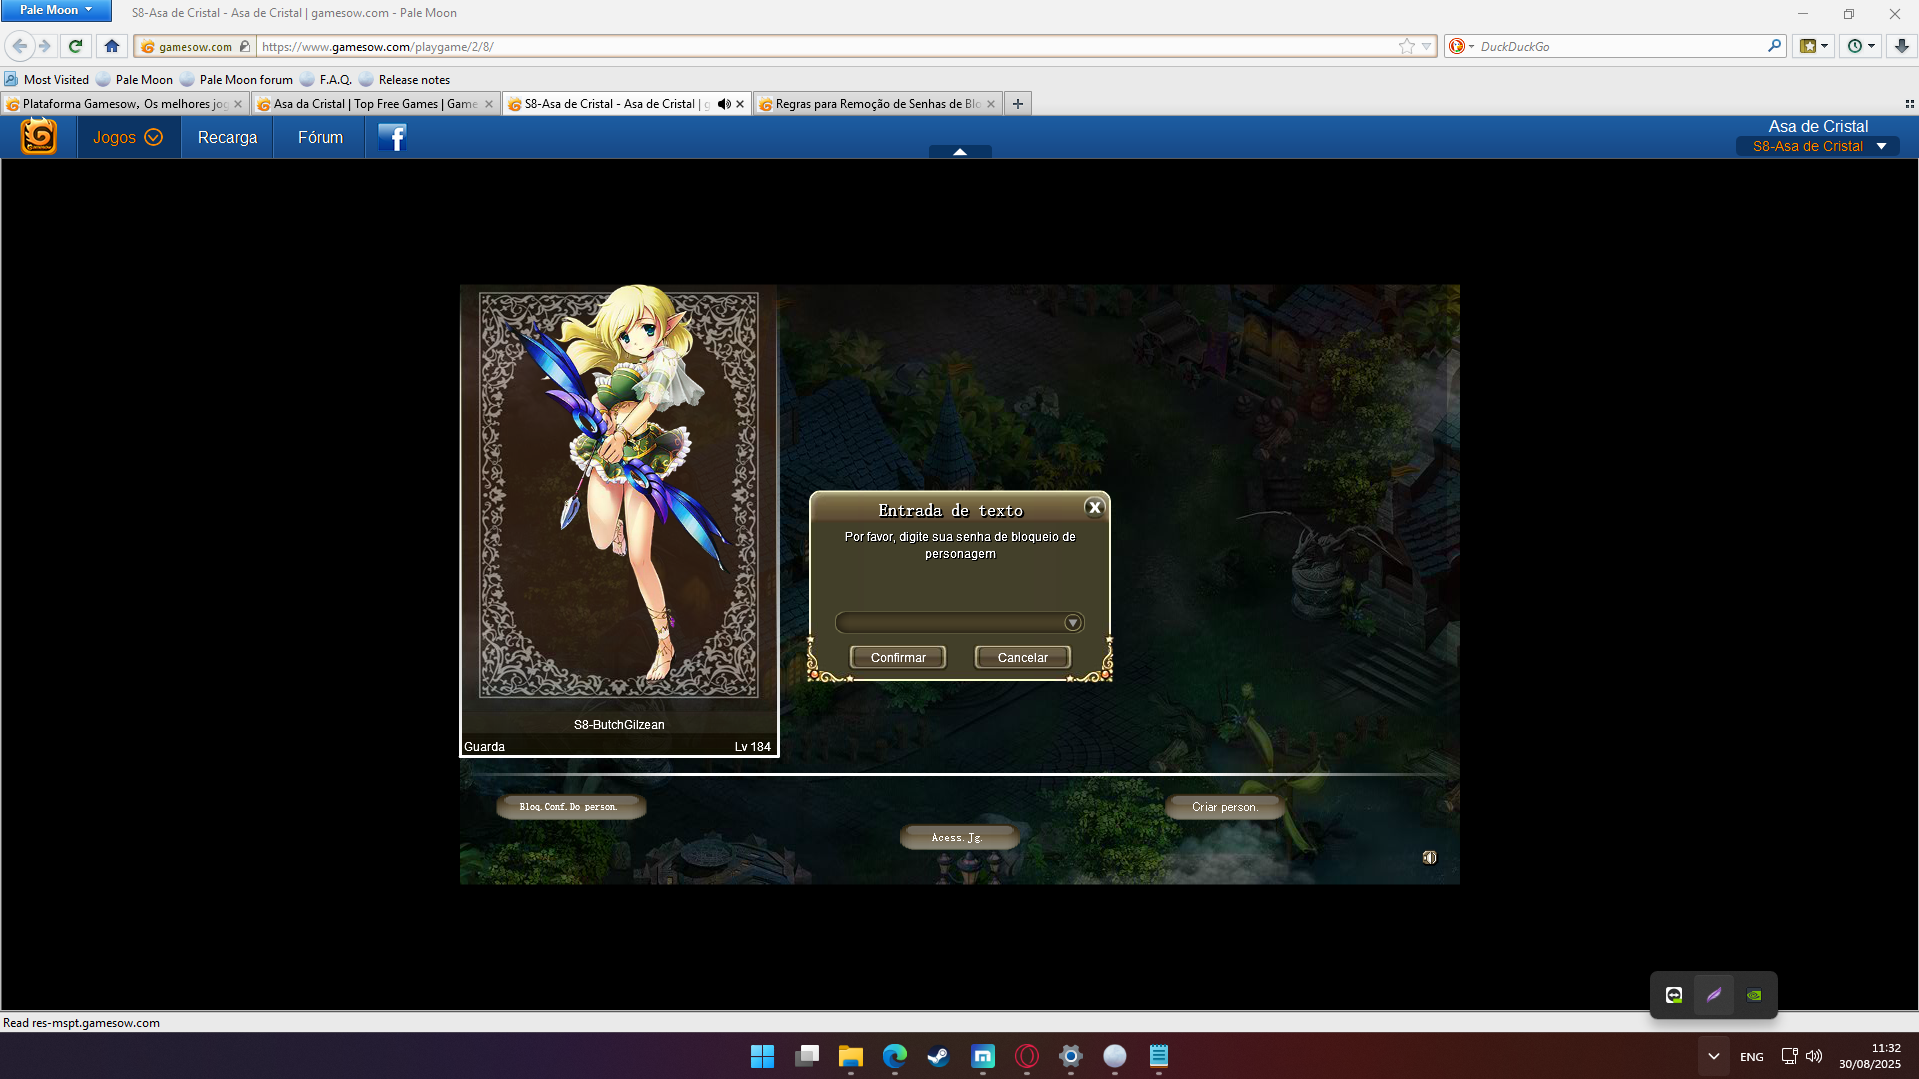
Task: Switch to Asa da Cristal Top Free Games tab
Action: coord(368,104)
